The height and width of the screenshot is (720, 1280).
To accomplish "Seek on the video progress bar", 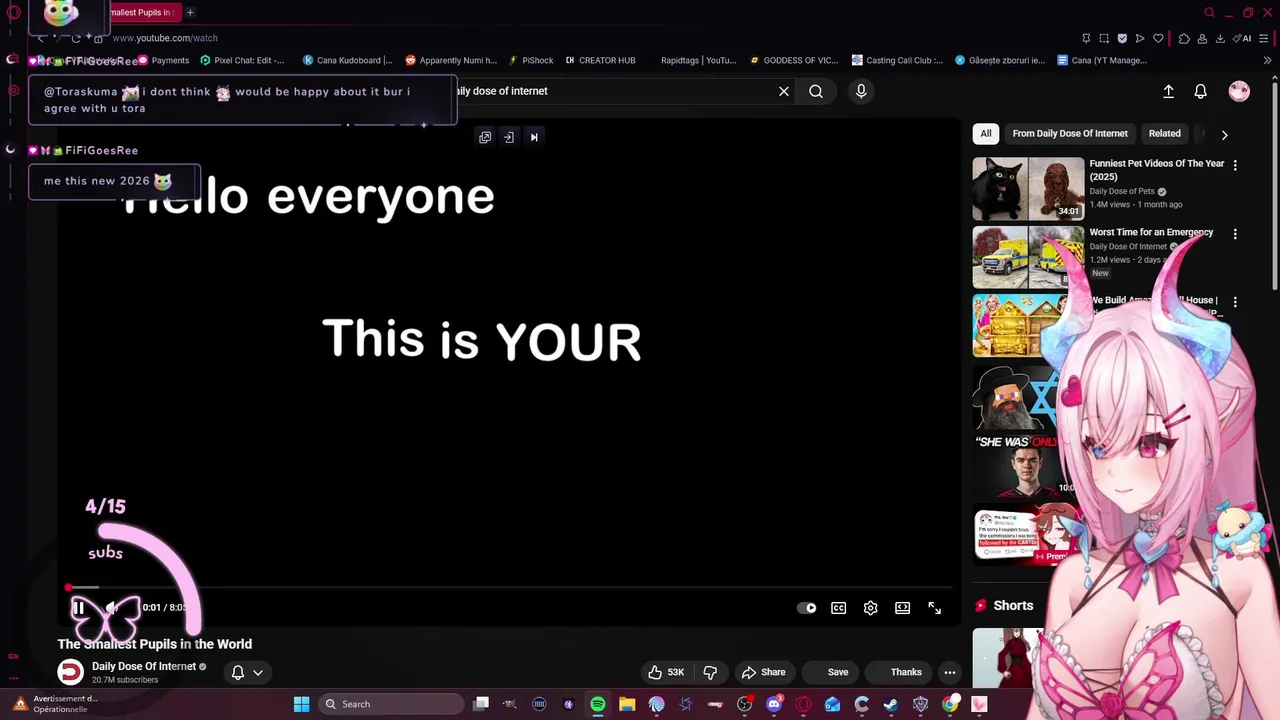I will click(x=508, y=588).
